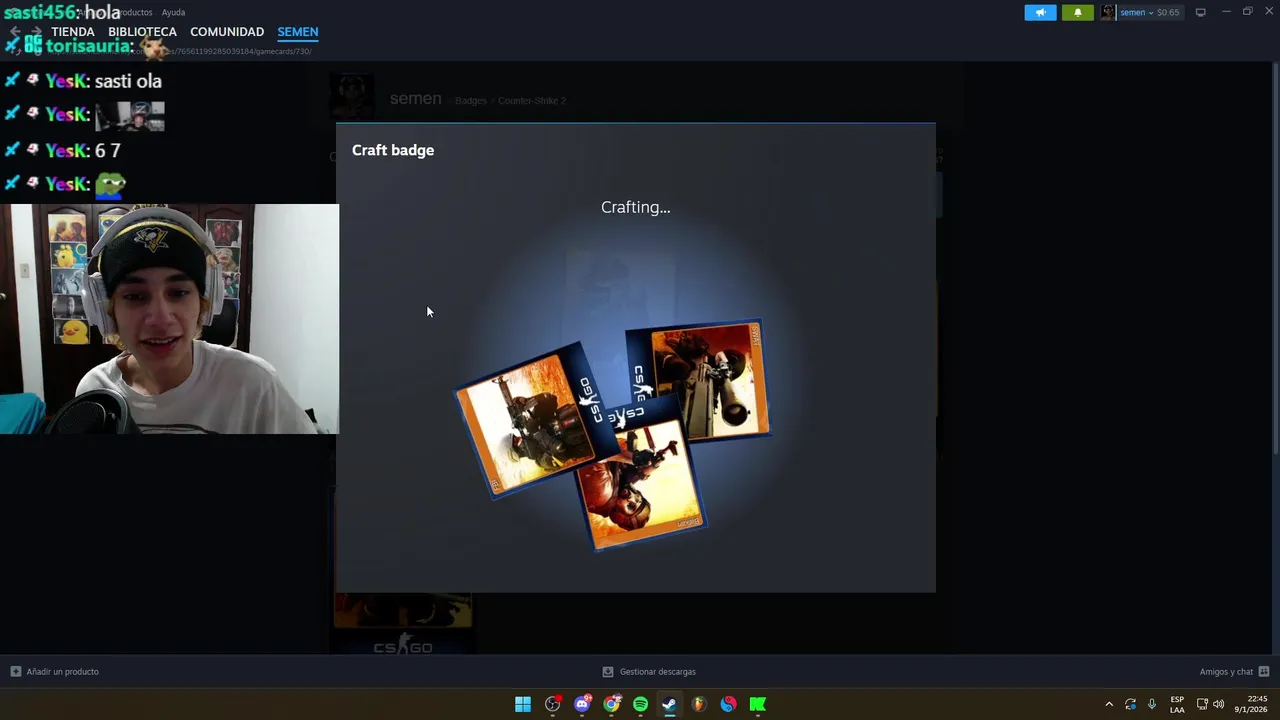Click the Steam taskbar icon

tap(669, 704)
